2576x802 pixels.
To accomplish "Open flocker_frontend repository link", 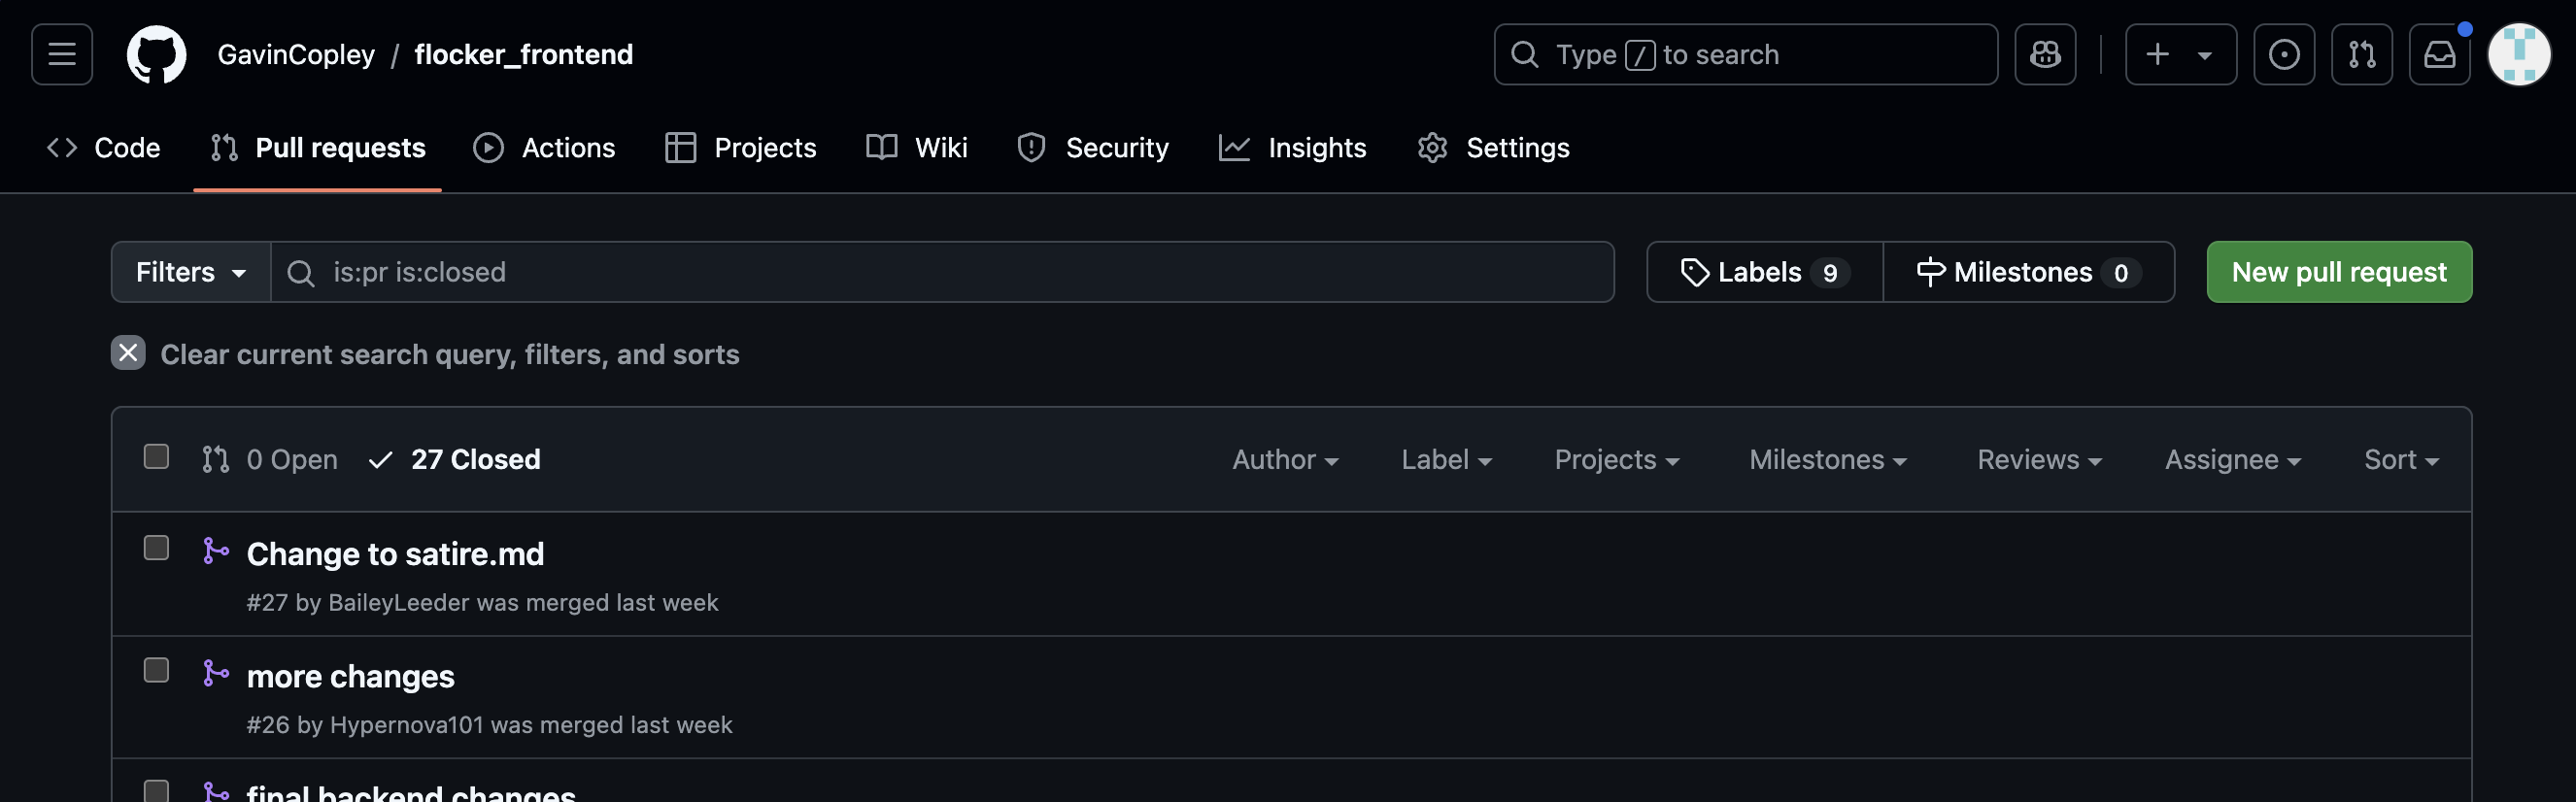I will tap(524, 54).
